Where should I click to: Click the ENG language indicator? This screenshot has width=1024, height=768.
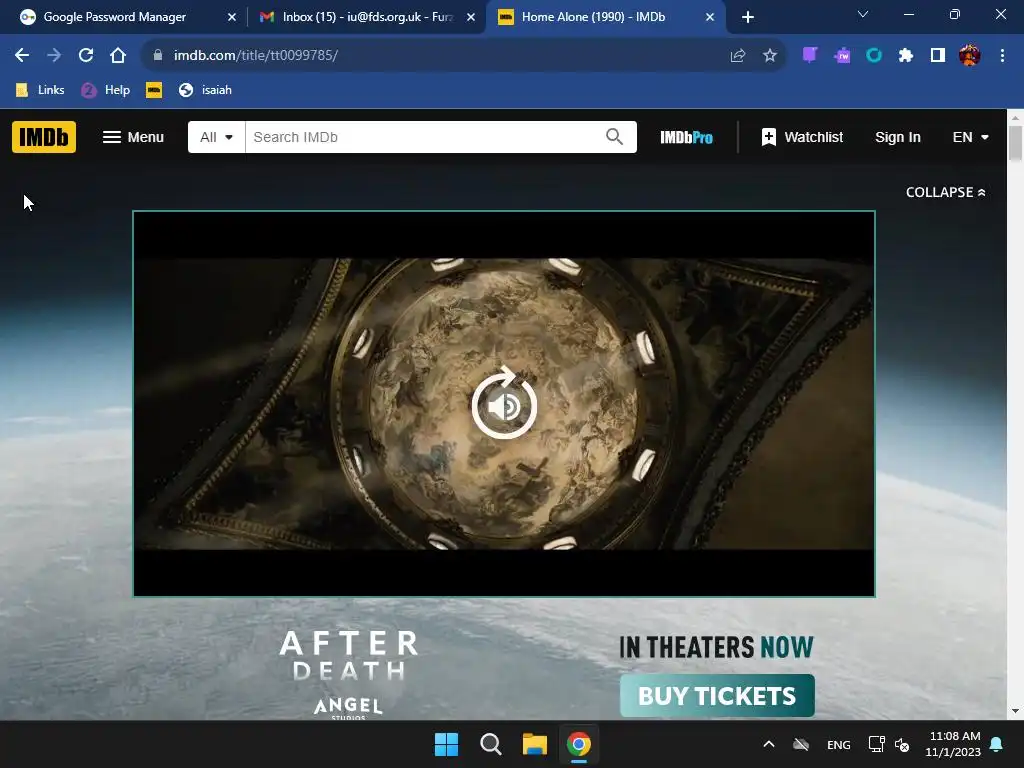839,744
